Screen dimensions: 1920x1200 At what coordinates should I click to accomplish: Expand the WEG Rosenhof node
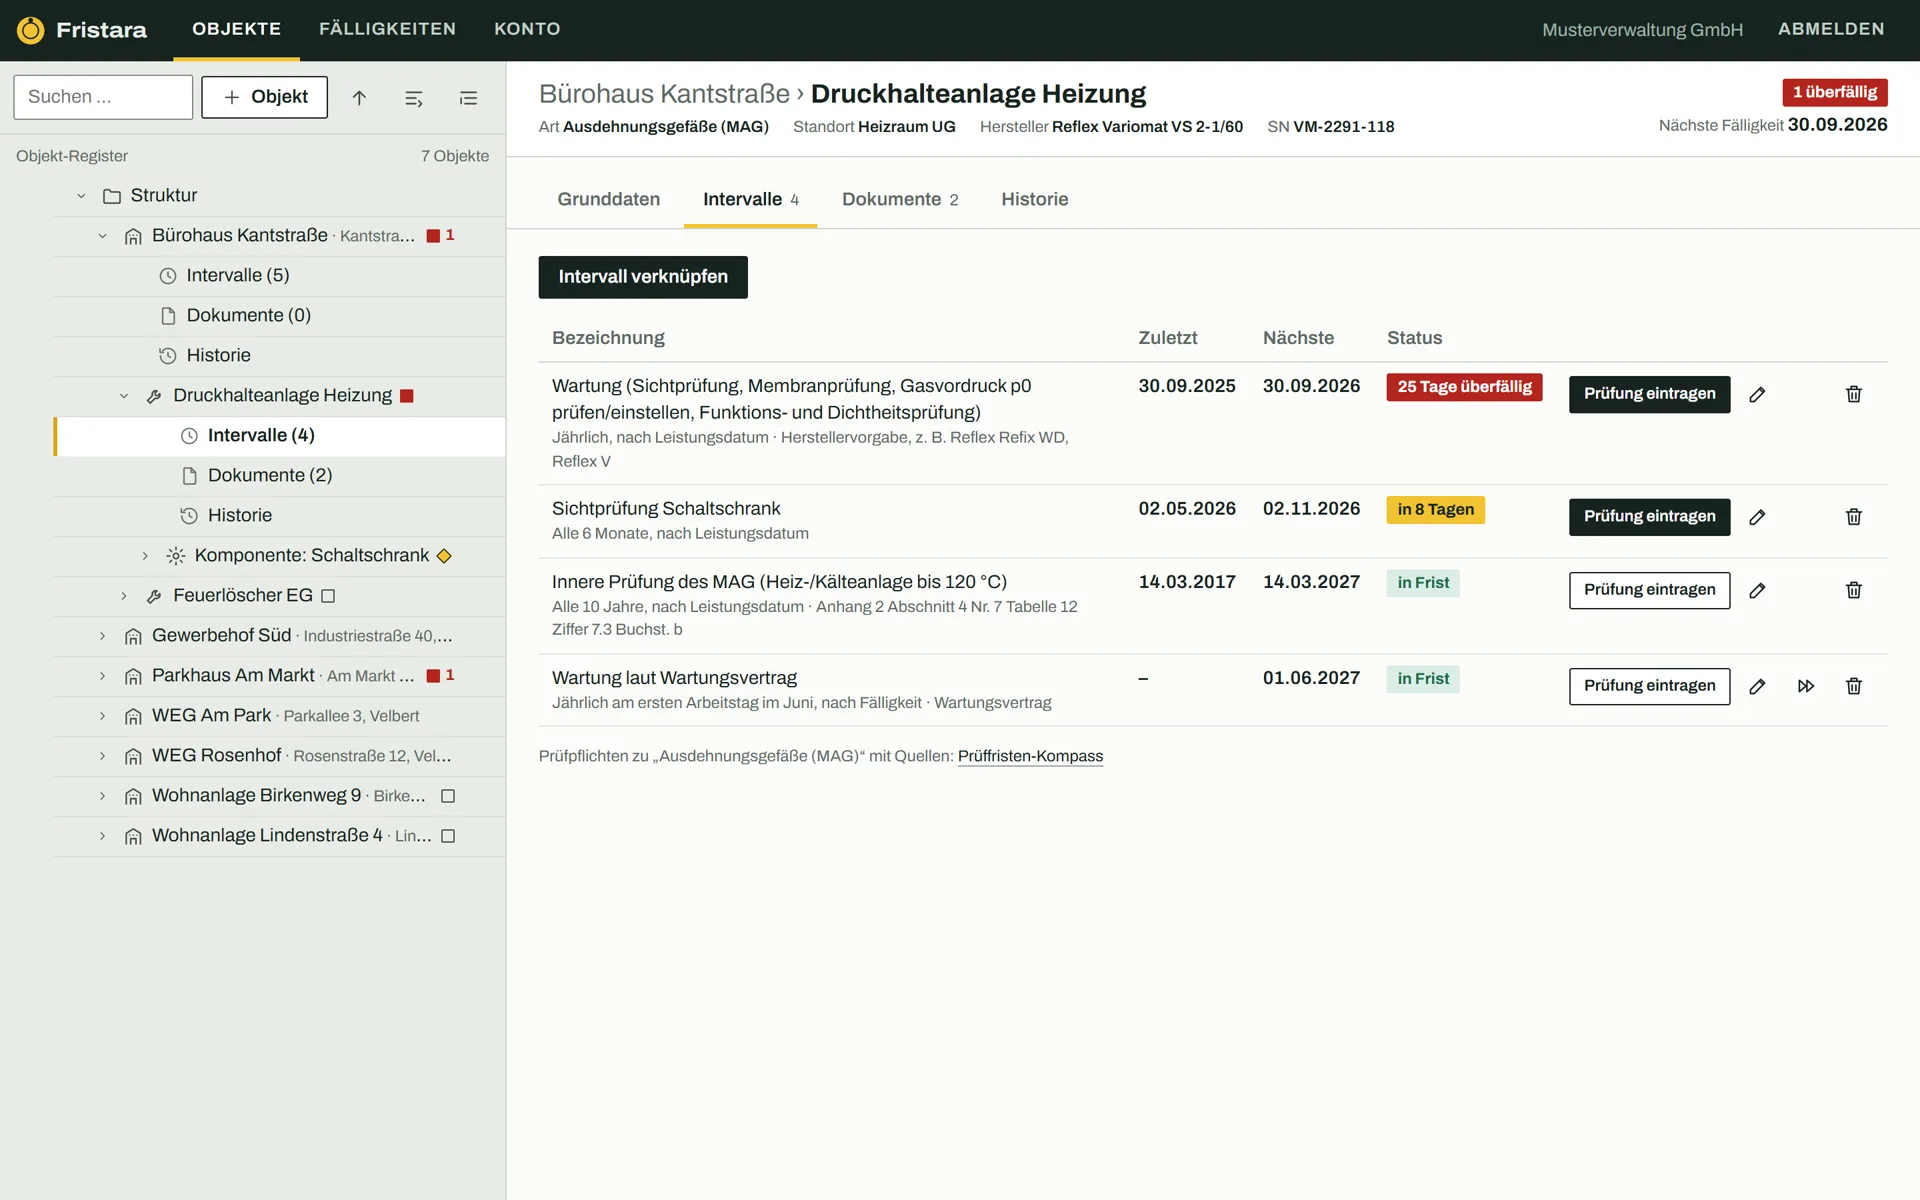tap(102, 756)
